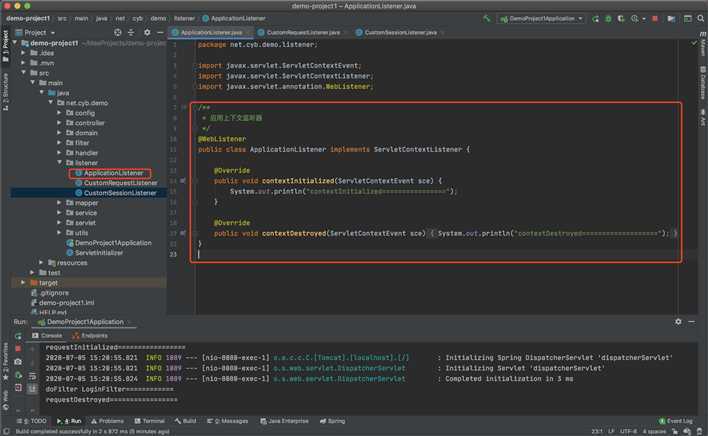Expand the mapper package

pyautogui.click(x=59, y=202)
